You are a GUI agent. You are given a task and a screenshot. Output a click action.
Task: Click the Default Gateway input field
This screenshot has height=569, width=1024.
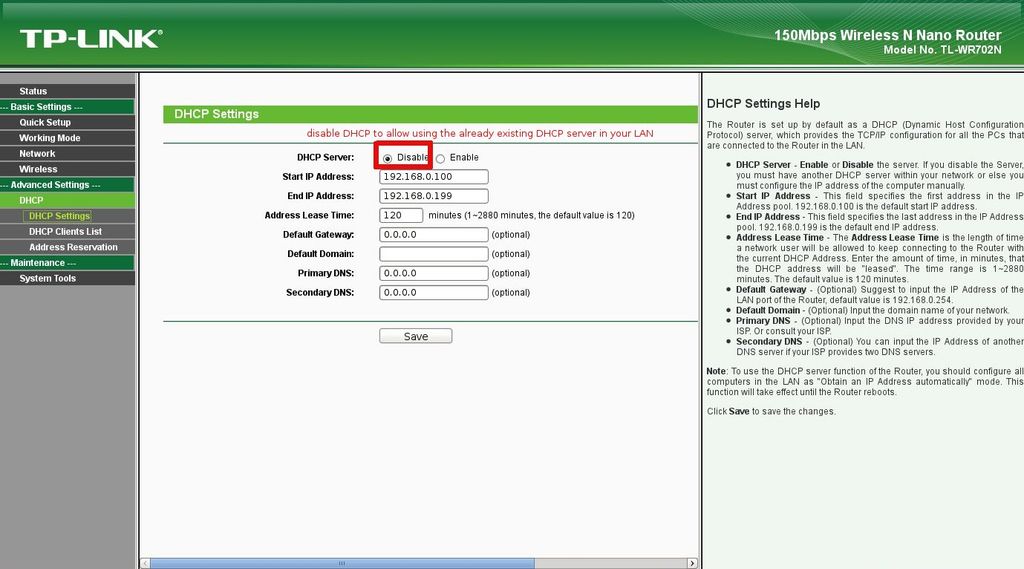[434, 235]
